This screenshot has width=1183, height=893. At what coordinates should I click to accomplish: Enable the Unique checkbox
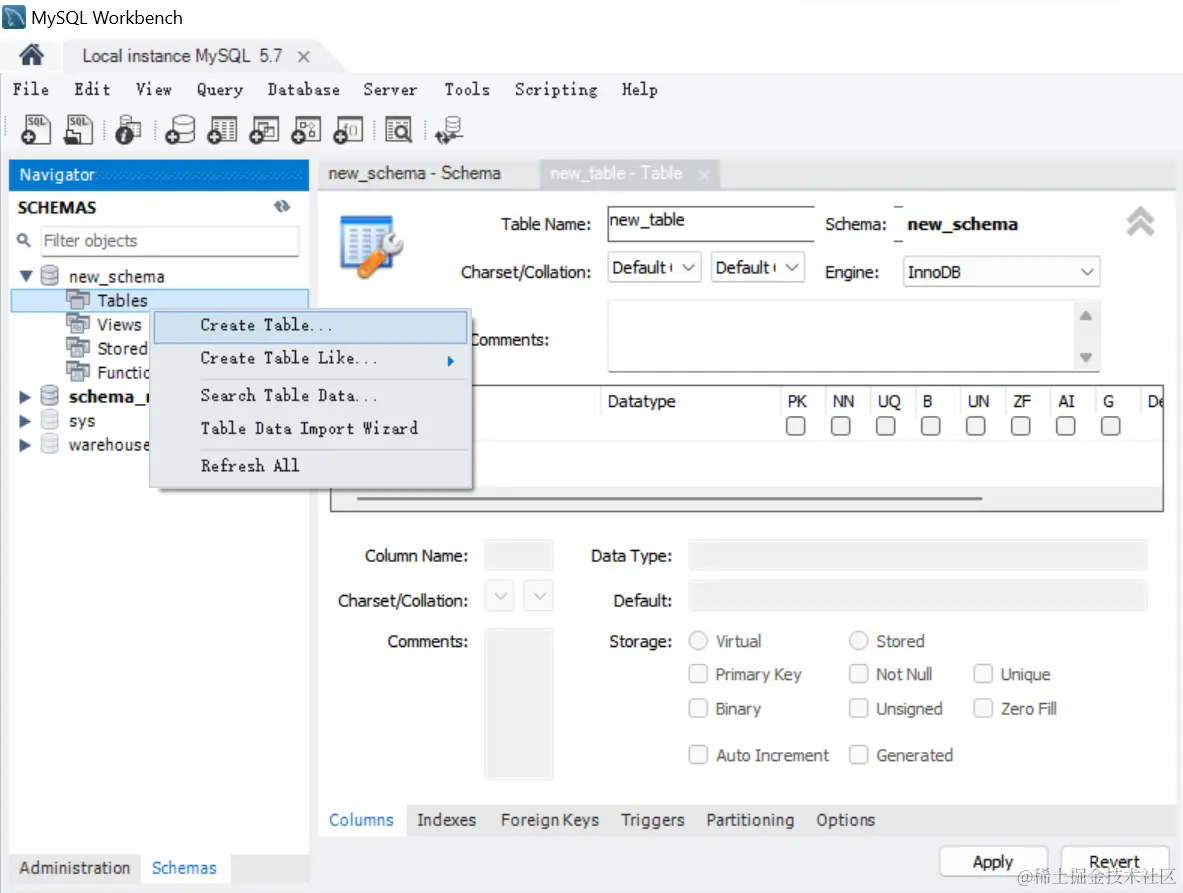click(983, 674)
